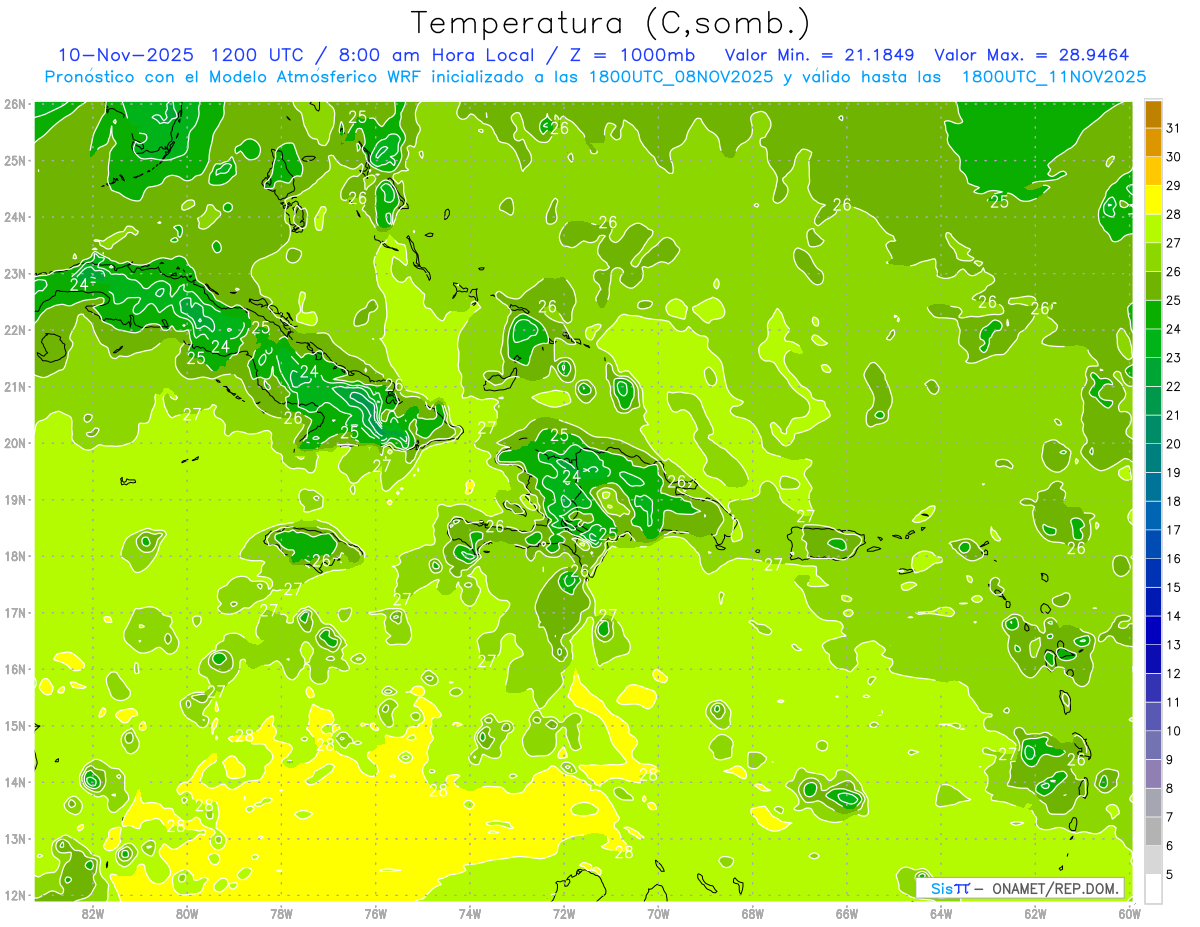Click the 'Valor Min. = 21.1849' text

[822, 55]
